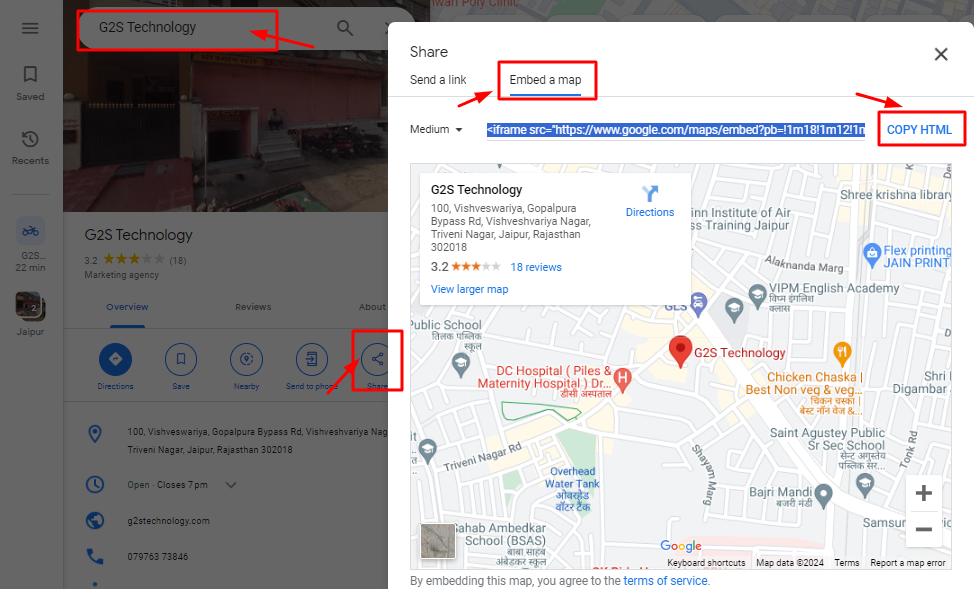Open the 18 reviews link

coord(536,267)
